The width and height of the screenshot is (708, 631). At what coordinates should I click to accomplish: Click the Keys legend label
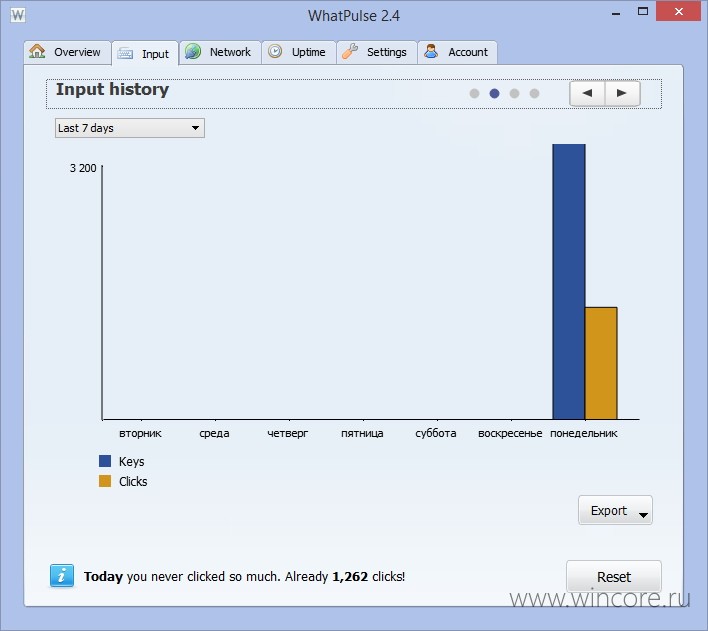coord(131,462)
